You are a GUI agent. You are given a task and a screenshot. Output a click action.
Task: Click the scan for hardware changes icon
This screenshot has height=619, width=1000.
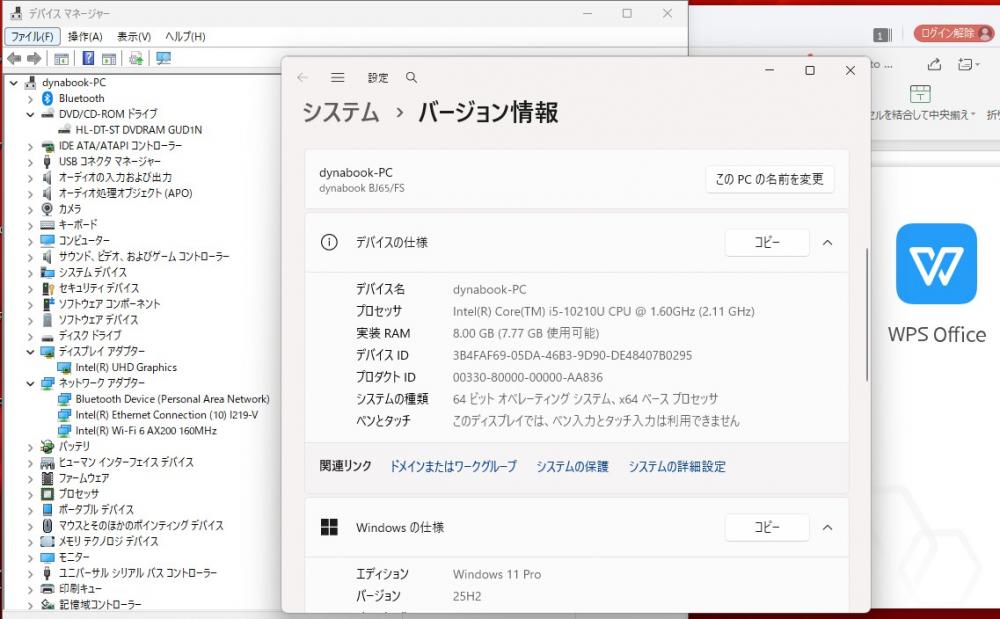point(163,59)
